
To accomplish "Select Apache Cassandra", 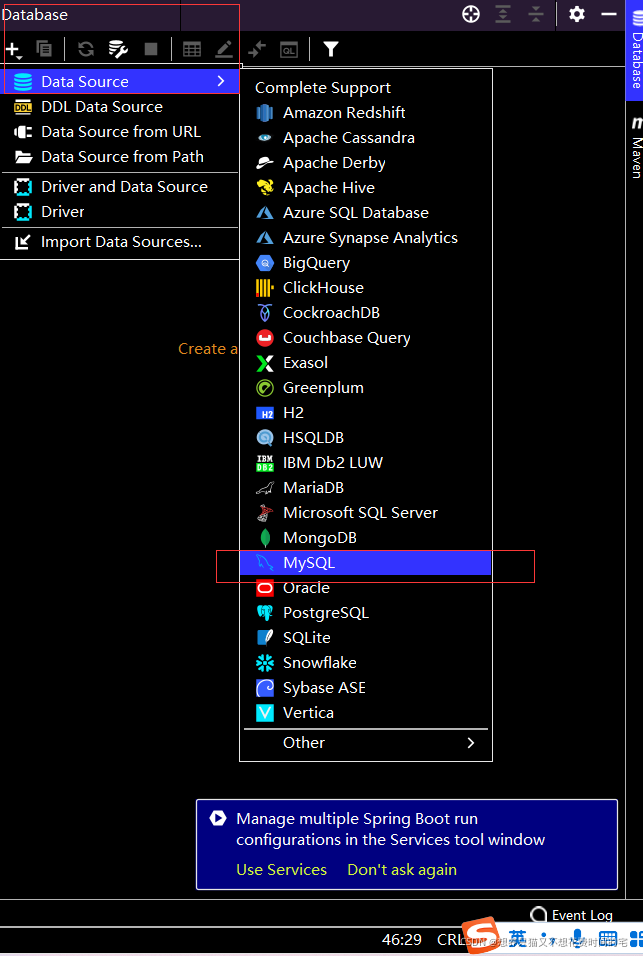I will [x=366, y=138].
